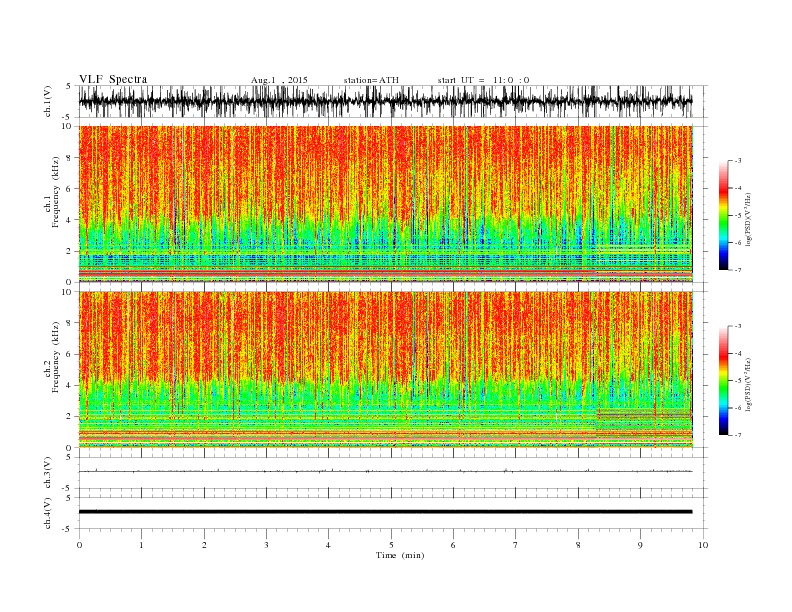Click the ch.1 PSD color scale bar

723,215
